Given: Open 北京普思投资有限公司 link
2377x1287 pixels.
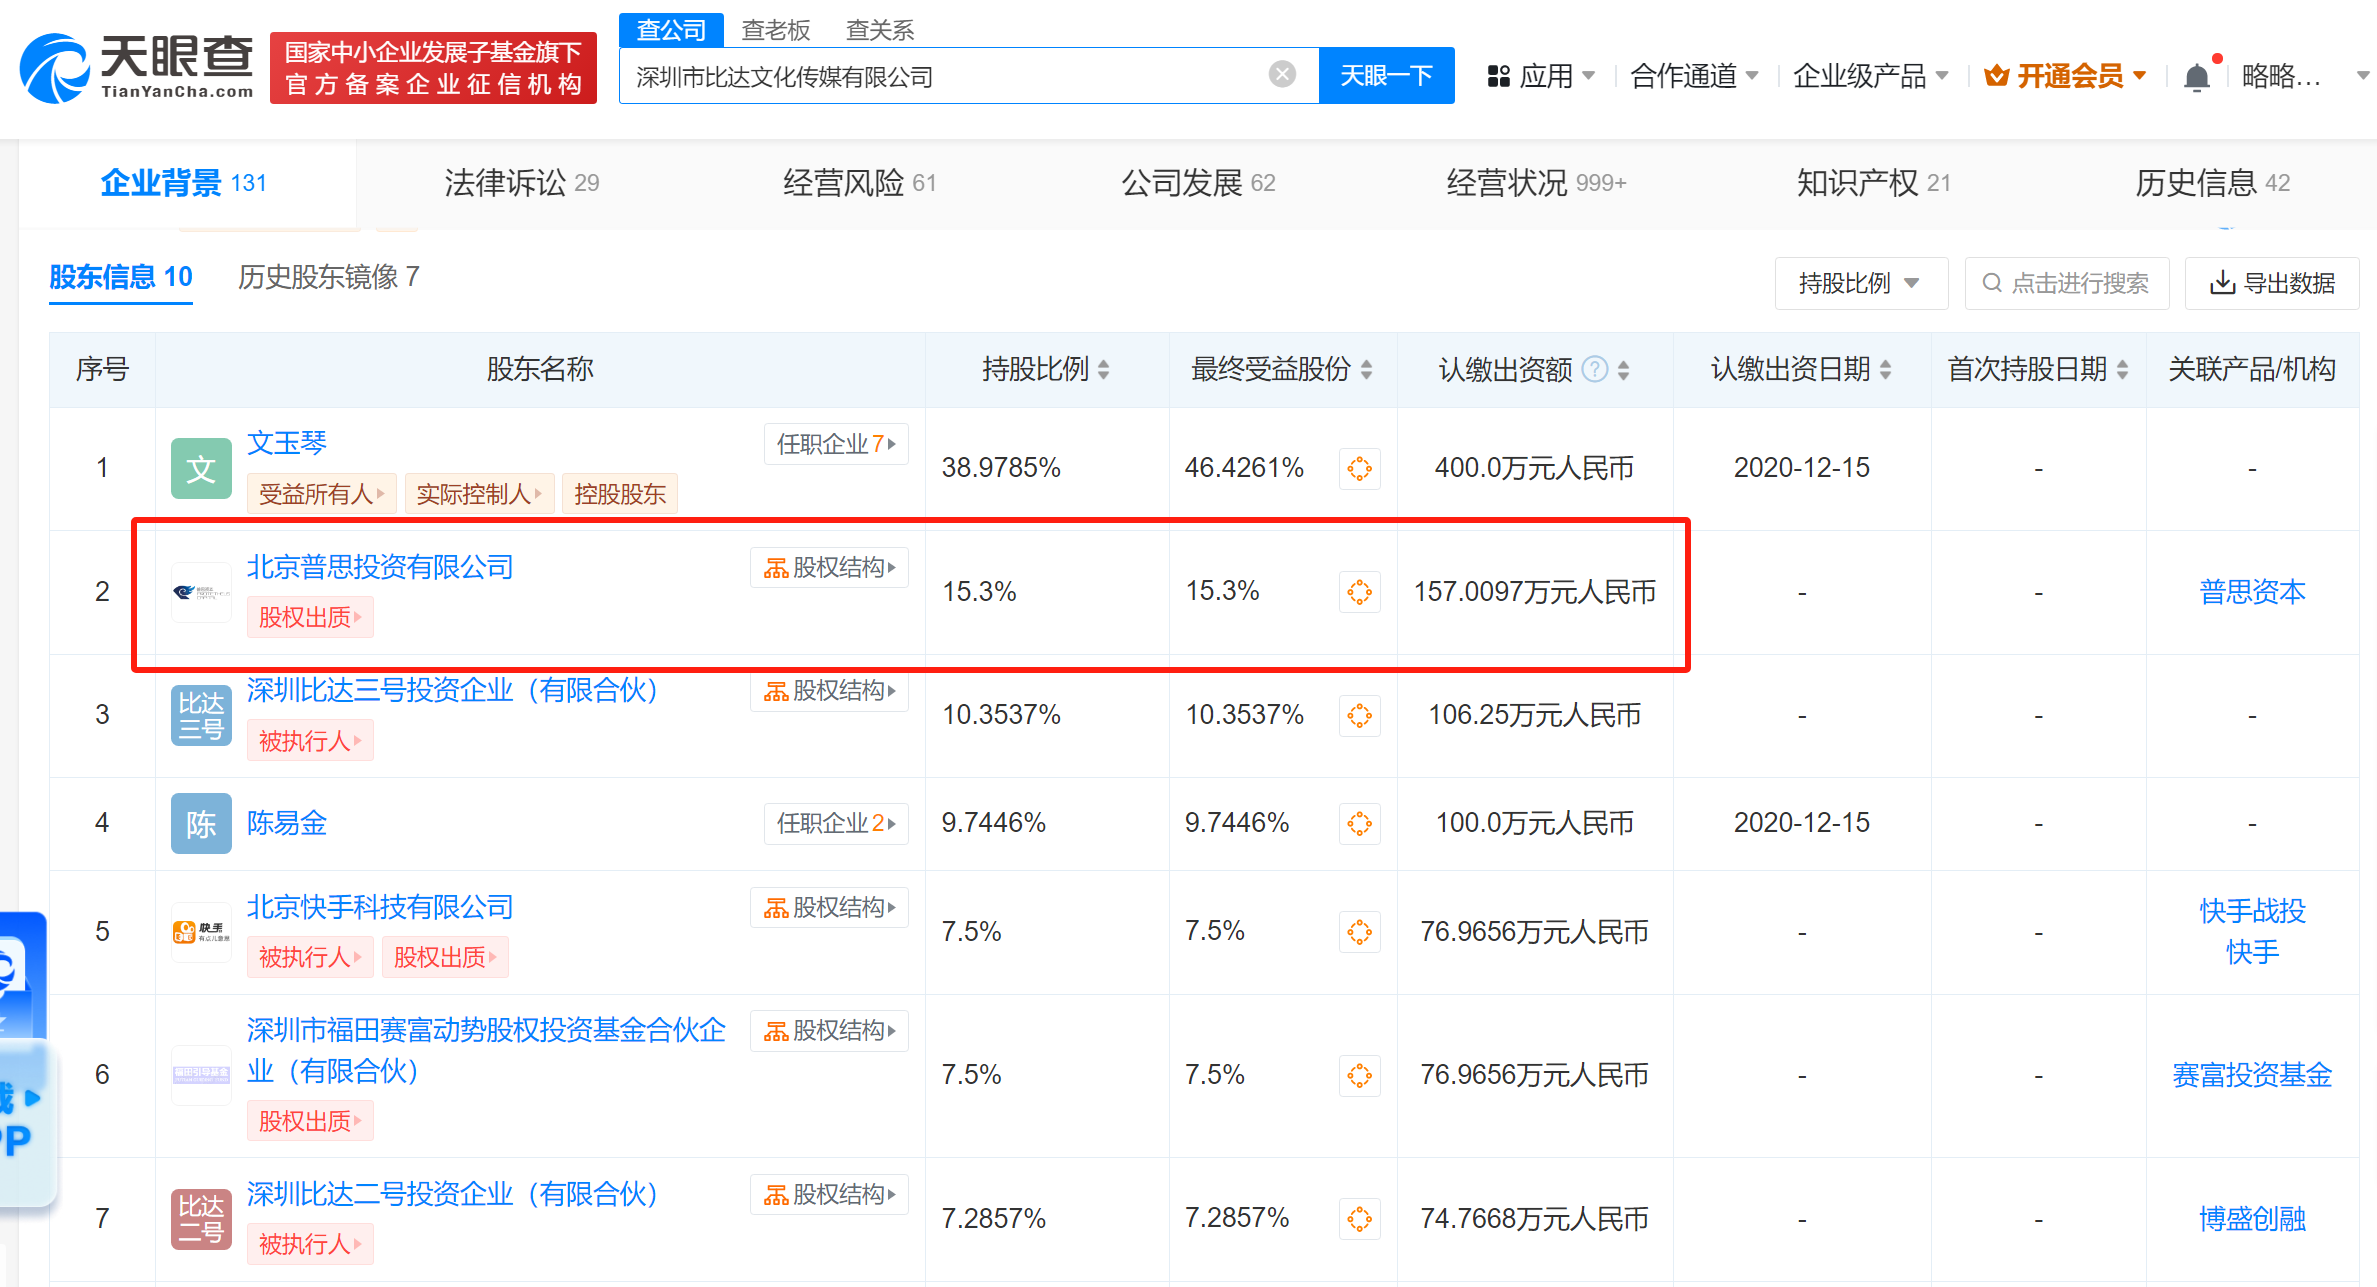Looking at the screenshot, I should [x=380, y=567].
